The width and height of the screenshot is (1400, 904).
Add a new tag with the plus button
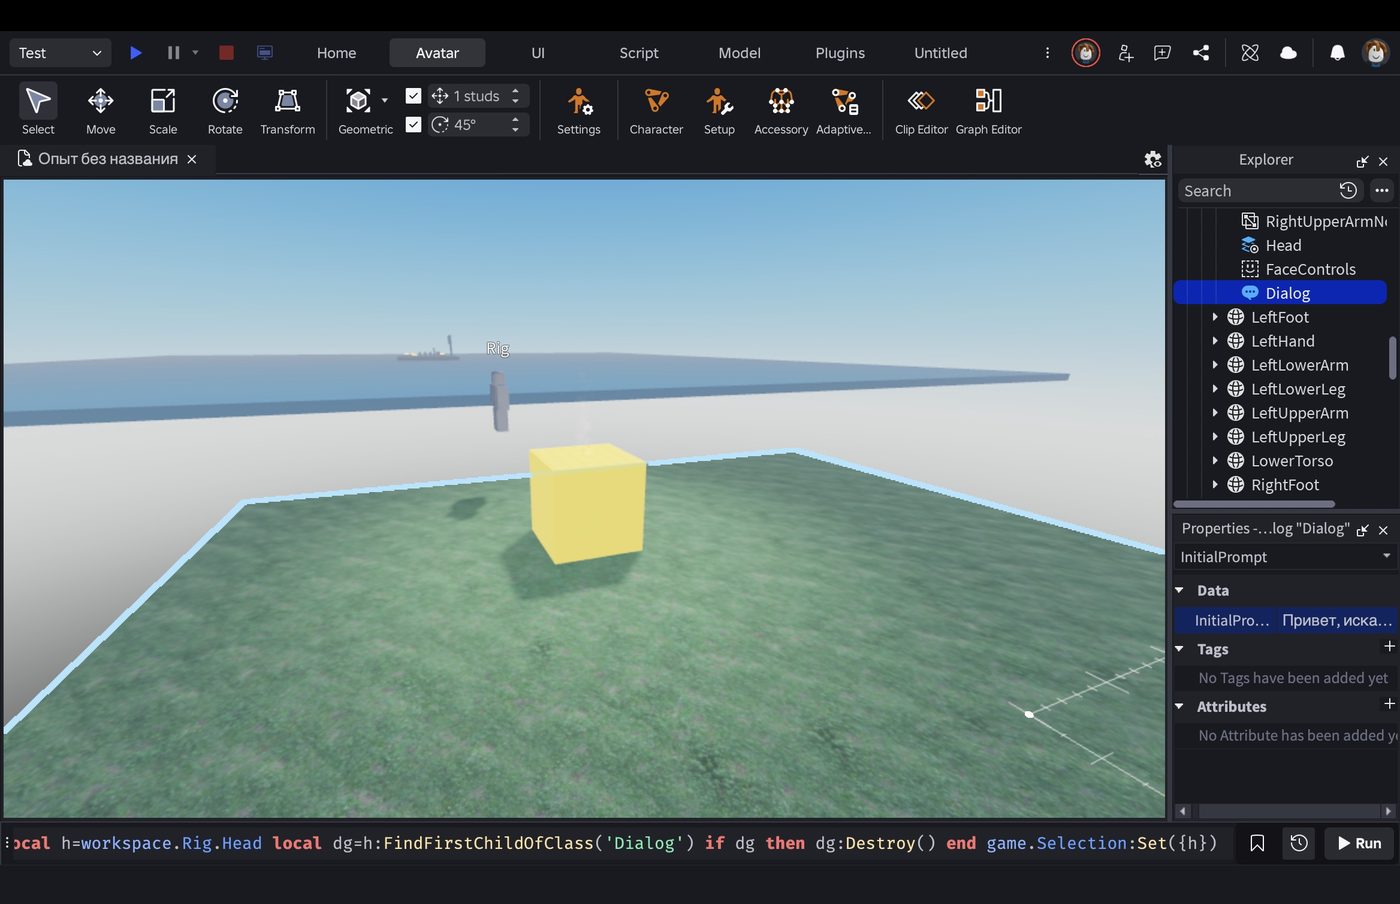[1389, 647]
